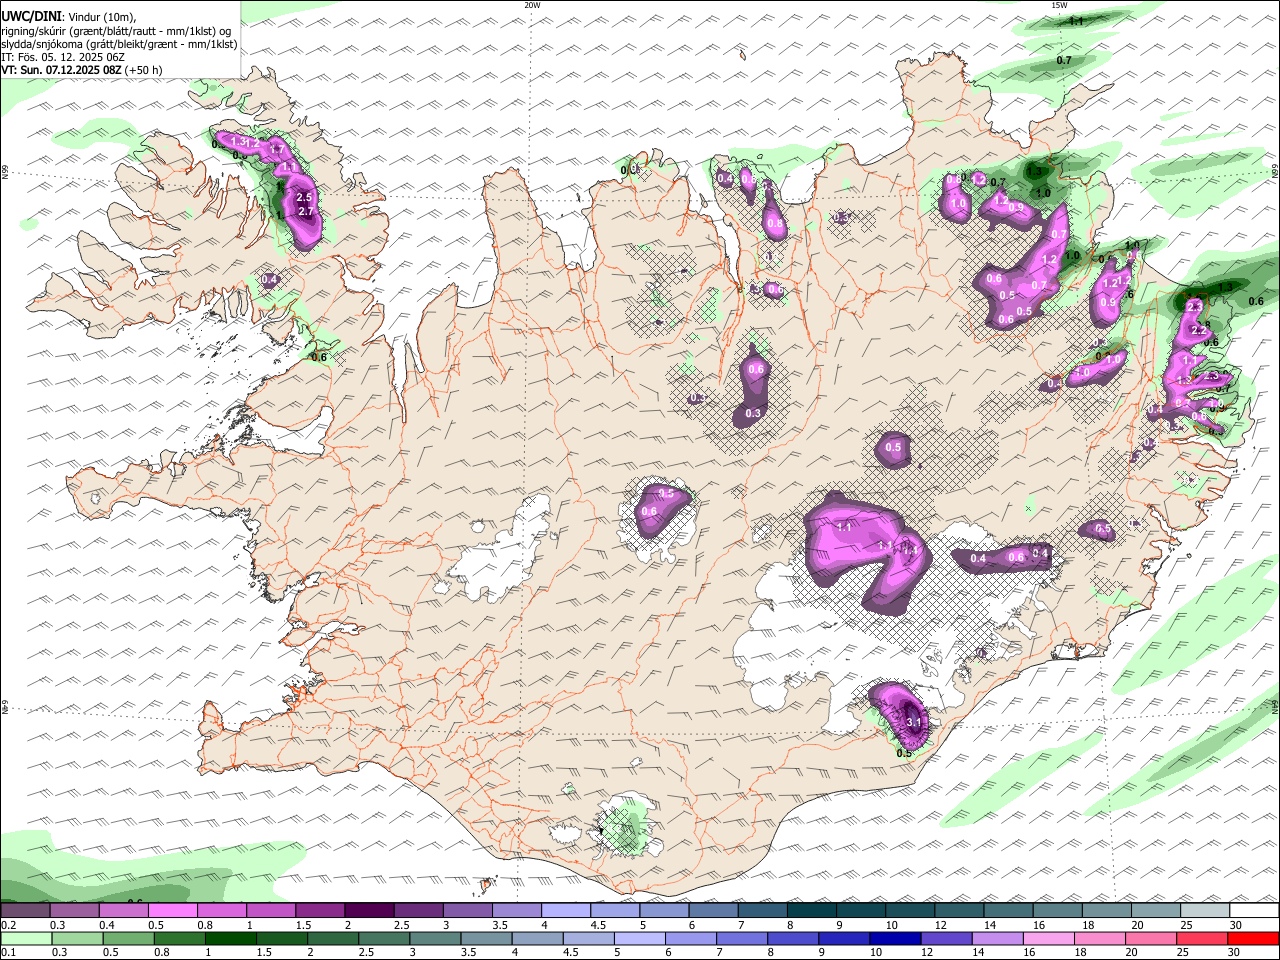The width and height of the screenshot is (1280, 960).
Task: Click the '2.5' value above 2.7 in the Westfjords
Action: [305, 198]
